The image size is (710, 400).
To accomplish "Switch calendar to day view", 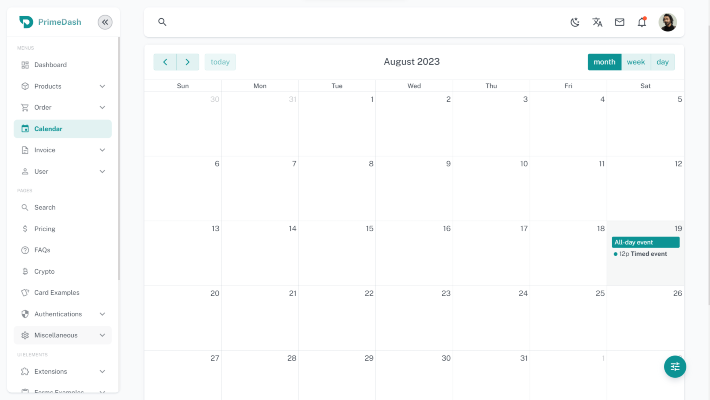I will [x=662, y=62].
